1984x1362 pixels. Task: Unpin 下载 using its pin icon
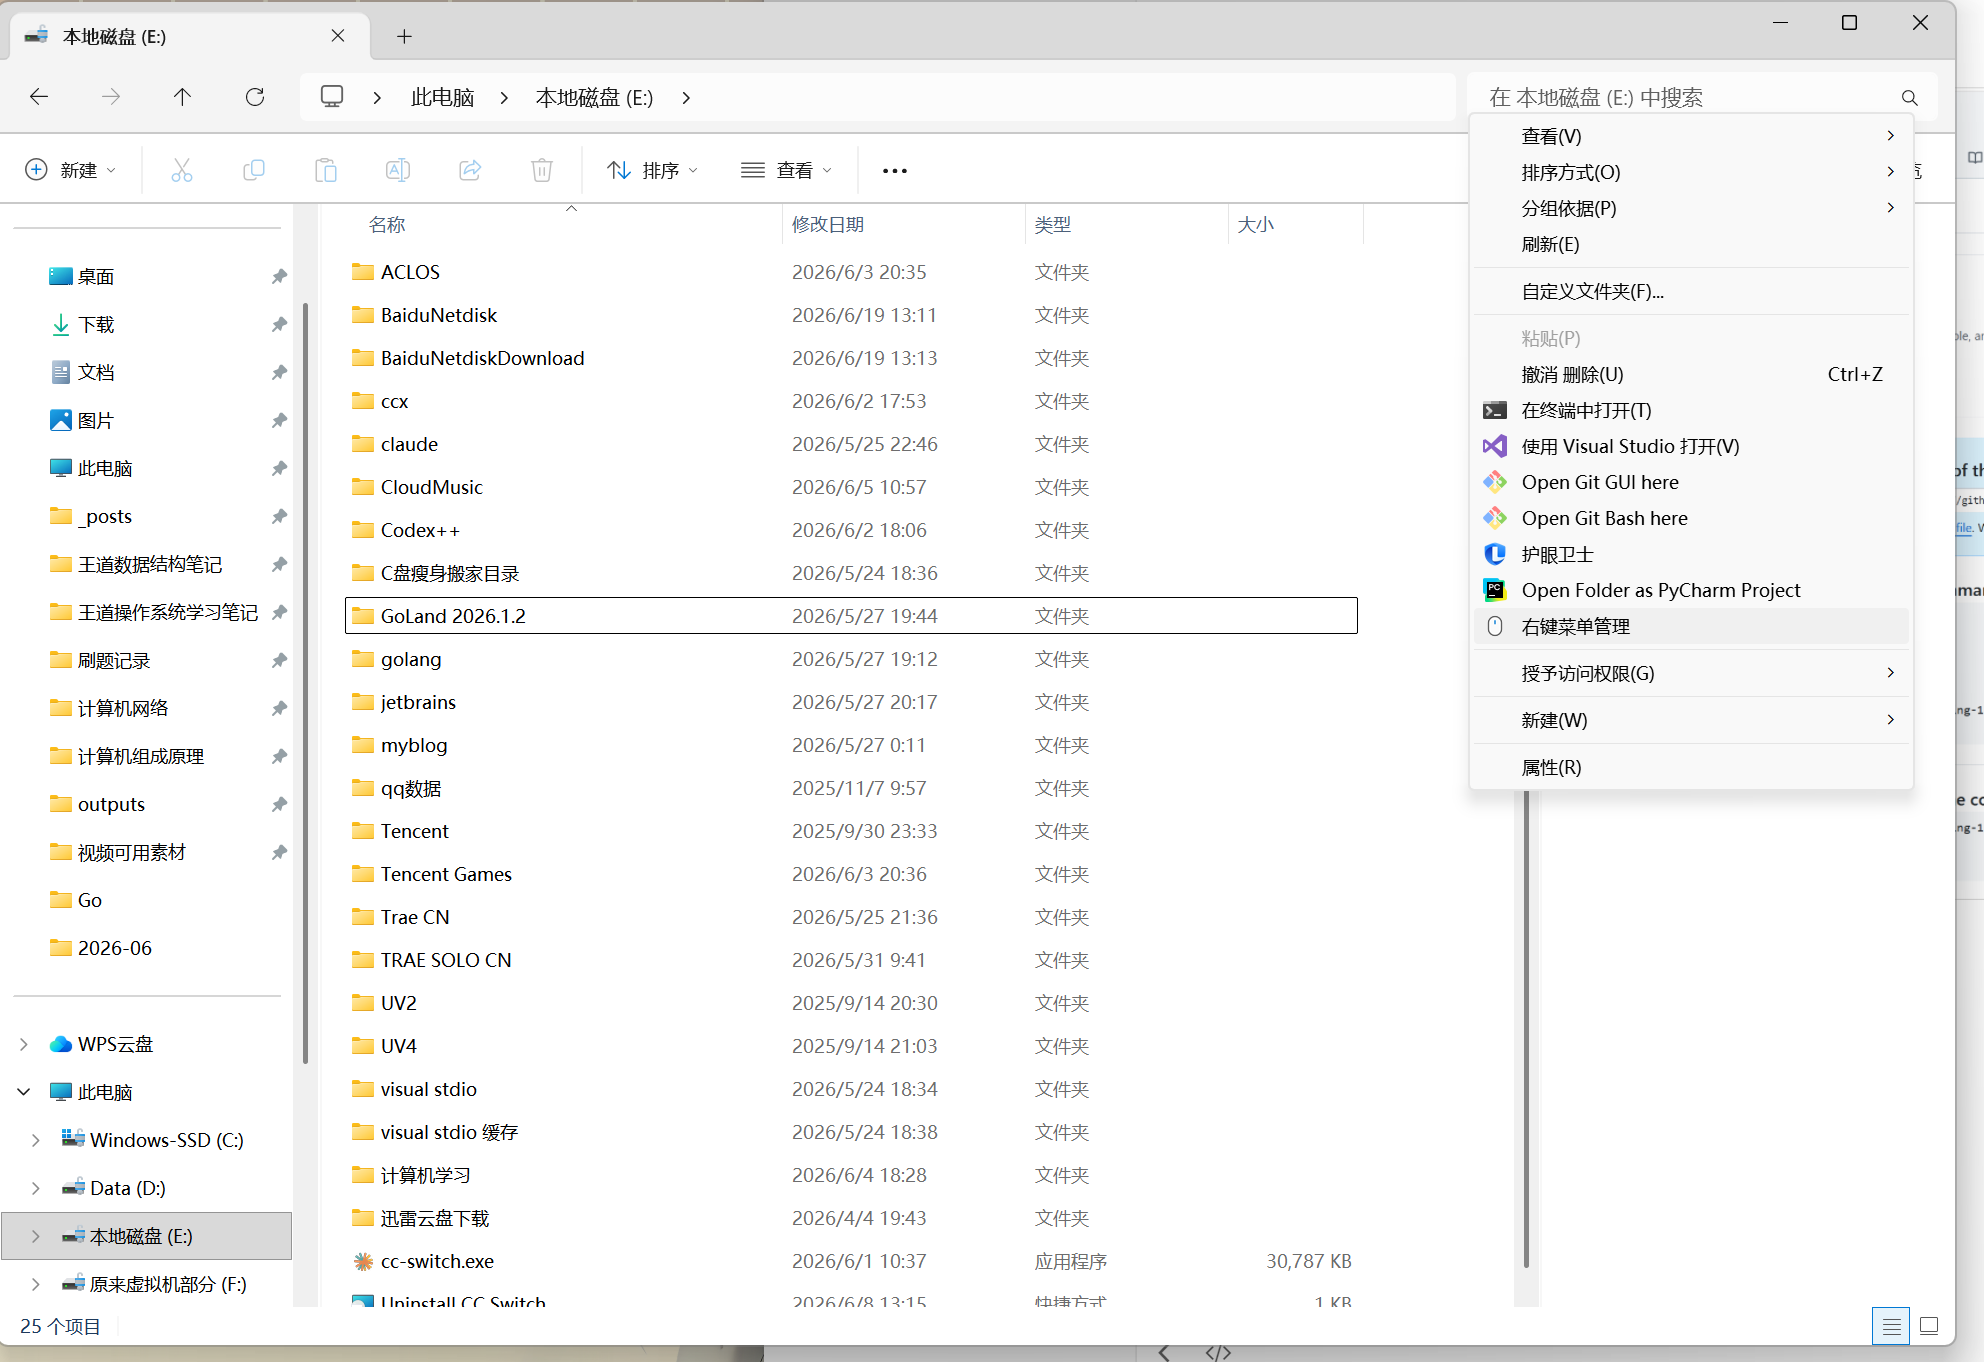[x=279, y=324]
